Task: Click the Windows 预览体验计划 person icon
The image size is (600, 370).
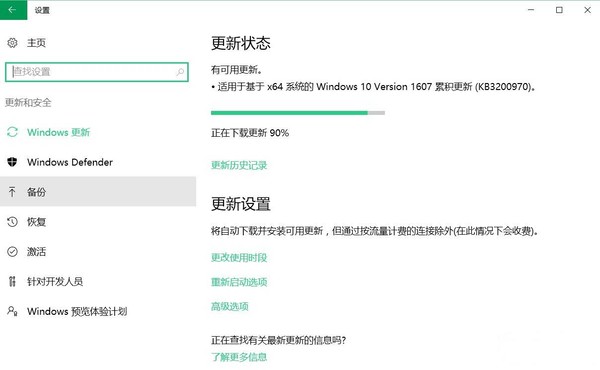Action: coord(12,311)
